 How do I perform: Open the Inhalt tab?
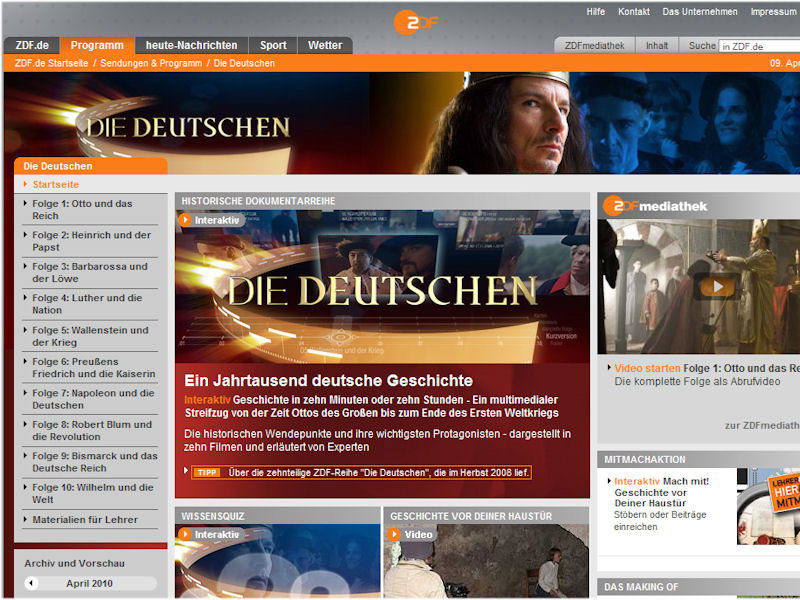tap(657, 45)
